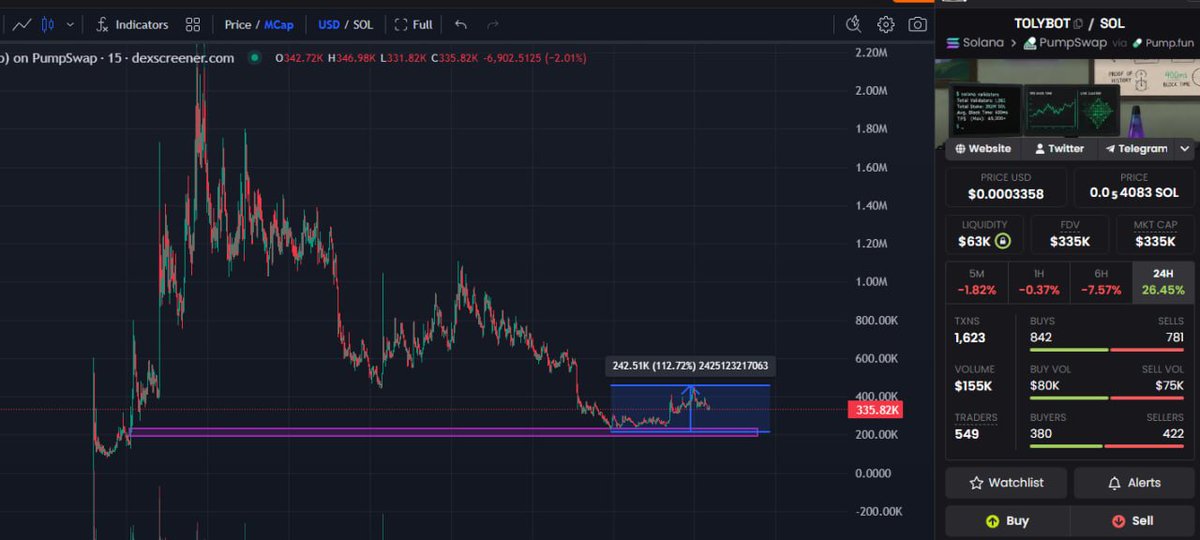Open the token Website link
The image size is (1200, 540).
click(x=982, y=148)
